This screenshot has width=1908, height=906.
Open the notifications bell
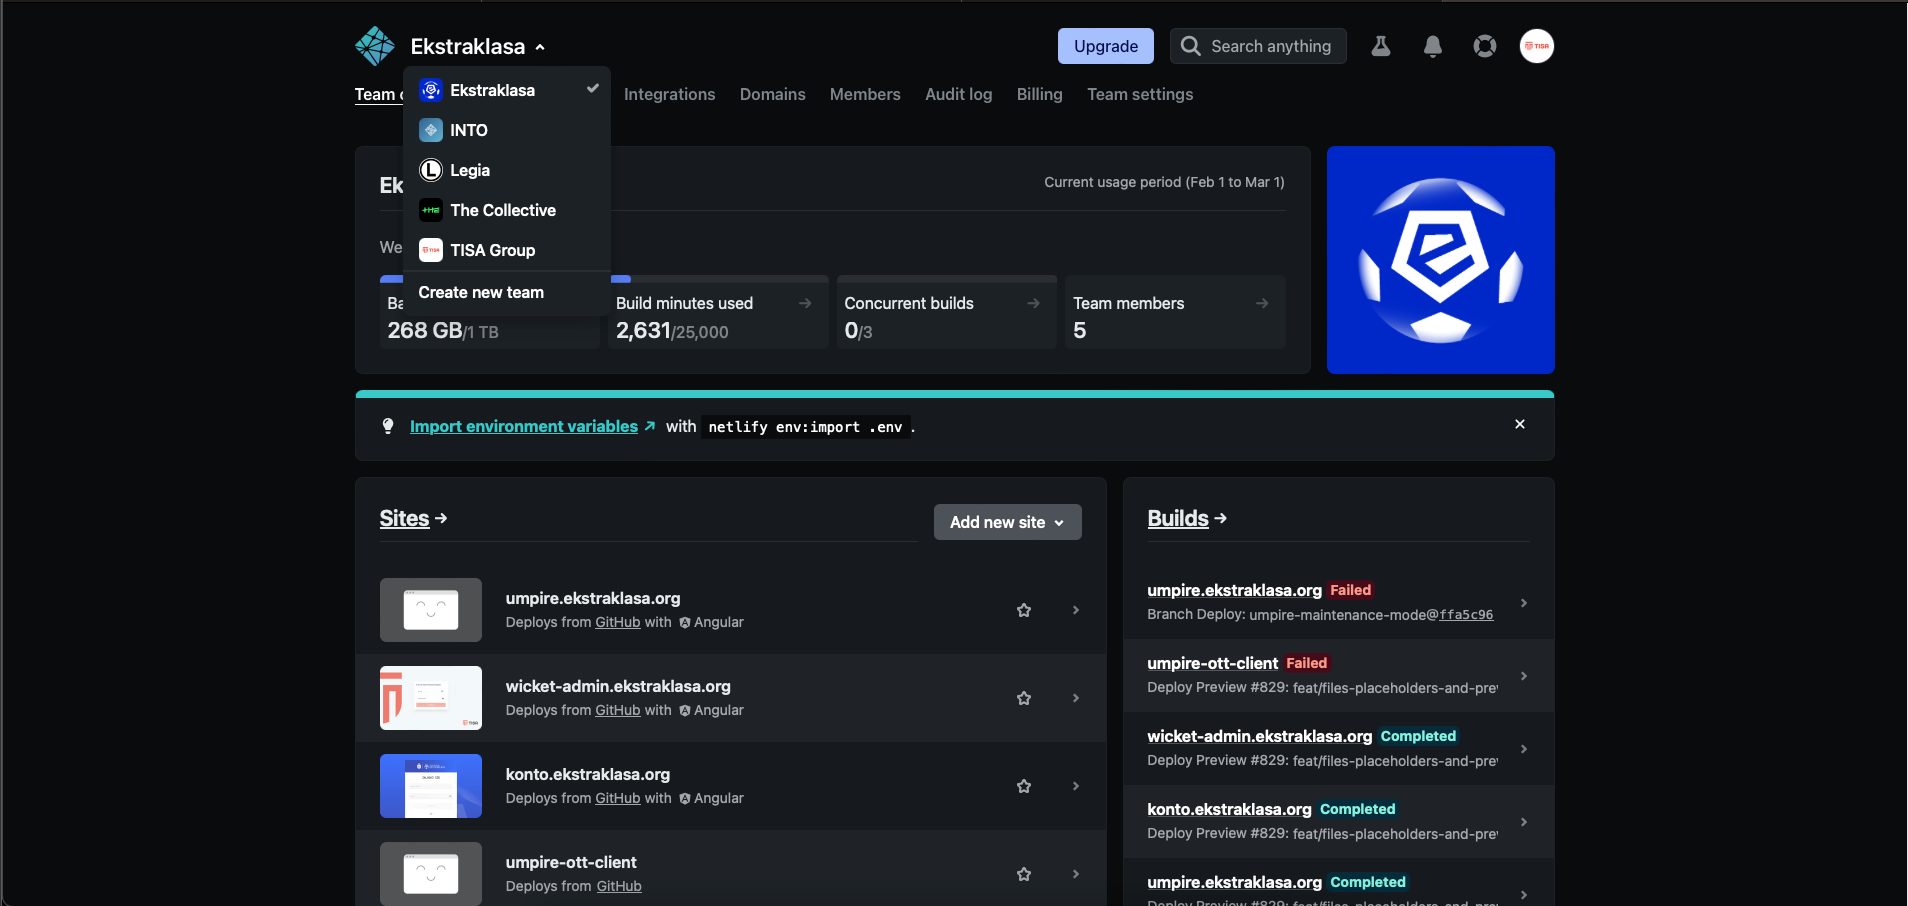[1433, 46]
